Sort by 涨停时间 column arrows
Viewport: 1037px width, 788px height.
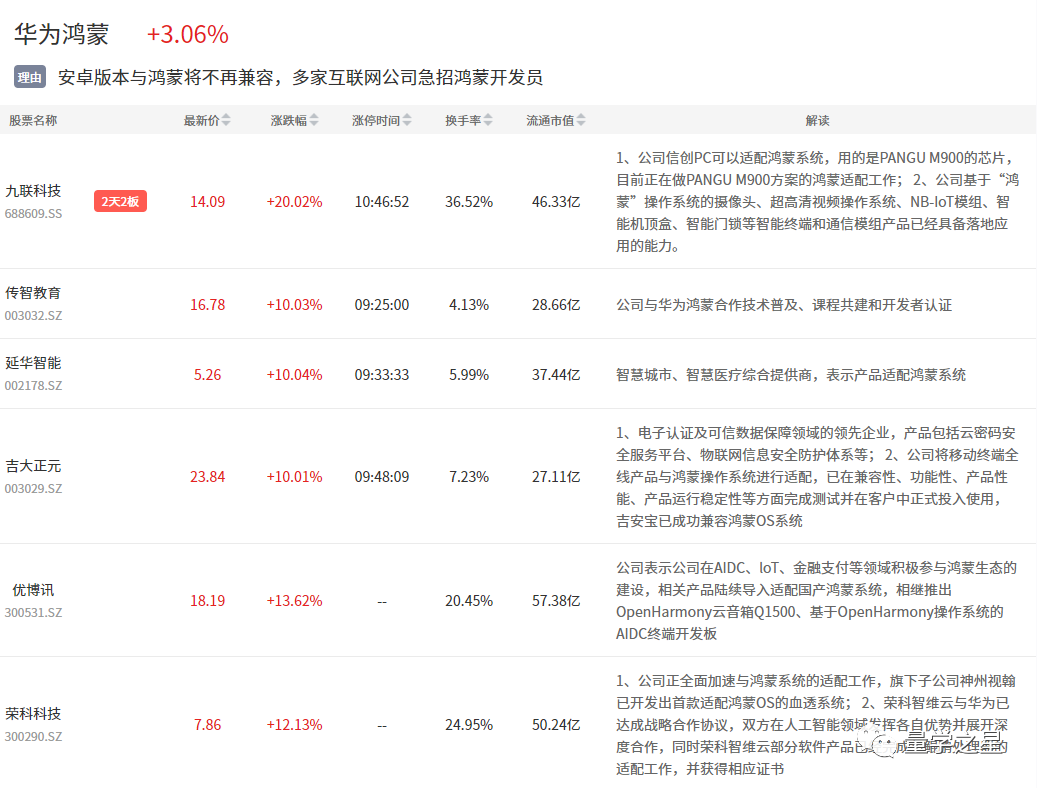pyautogui.click(x=407, y=120)
